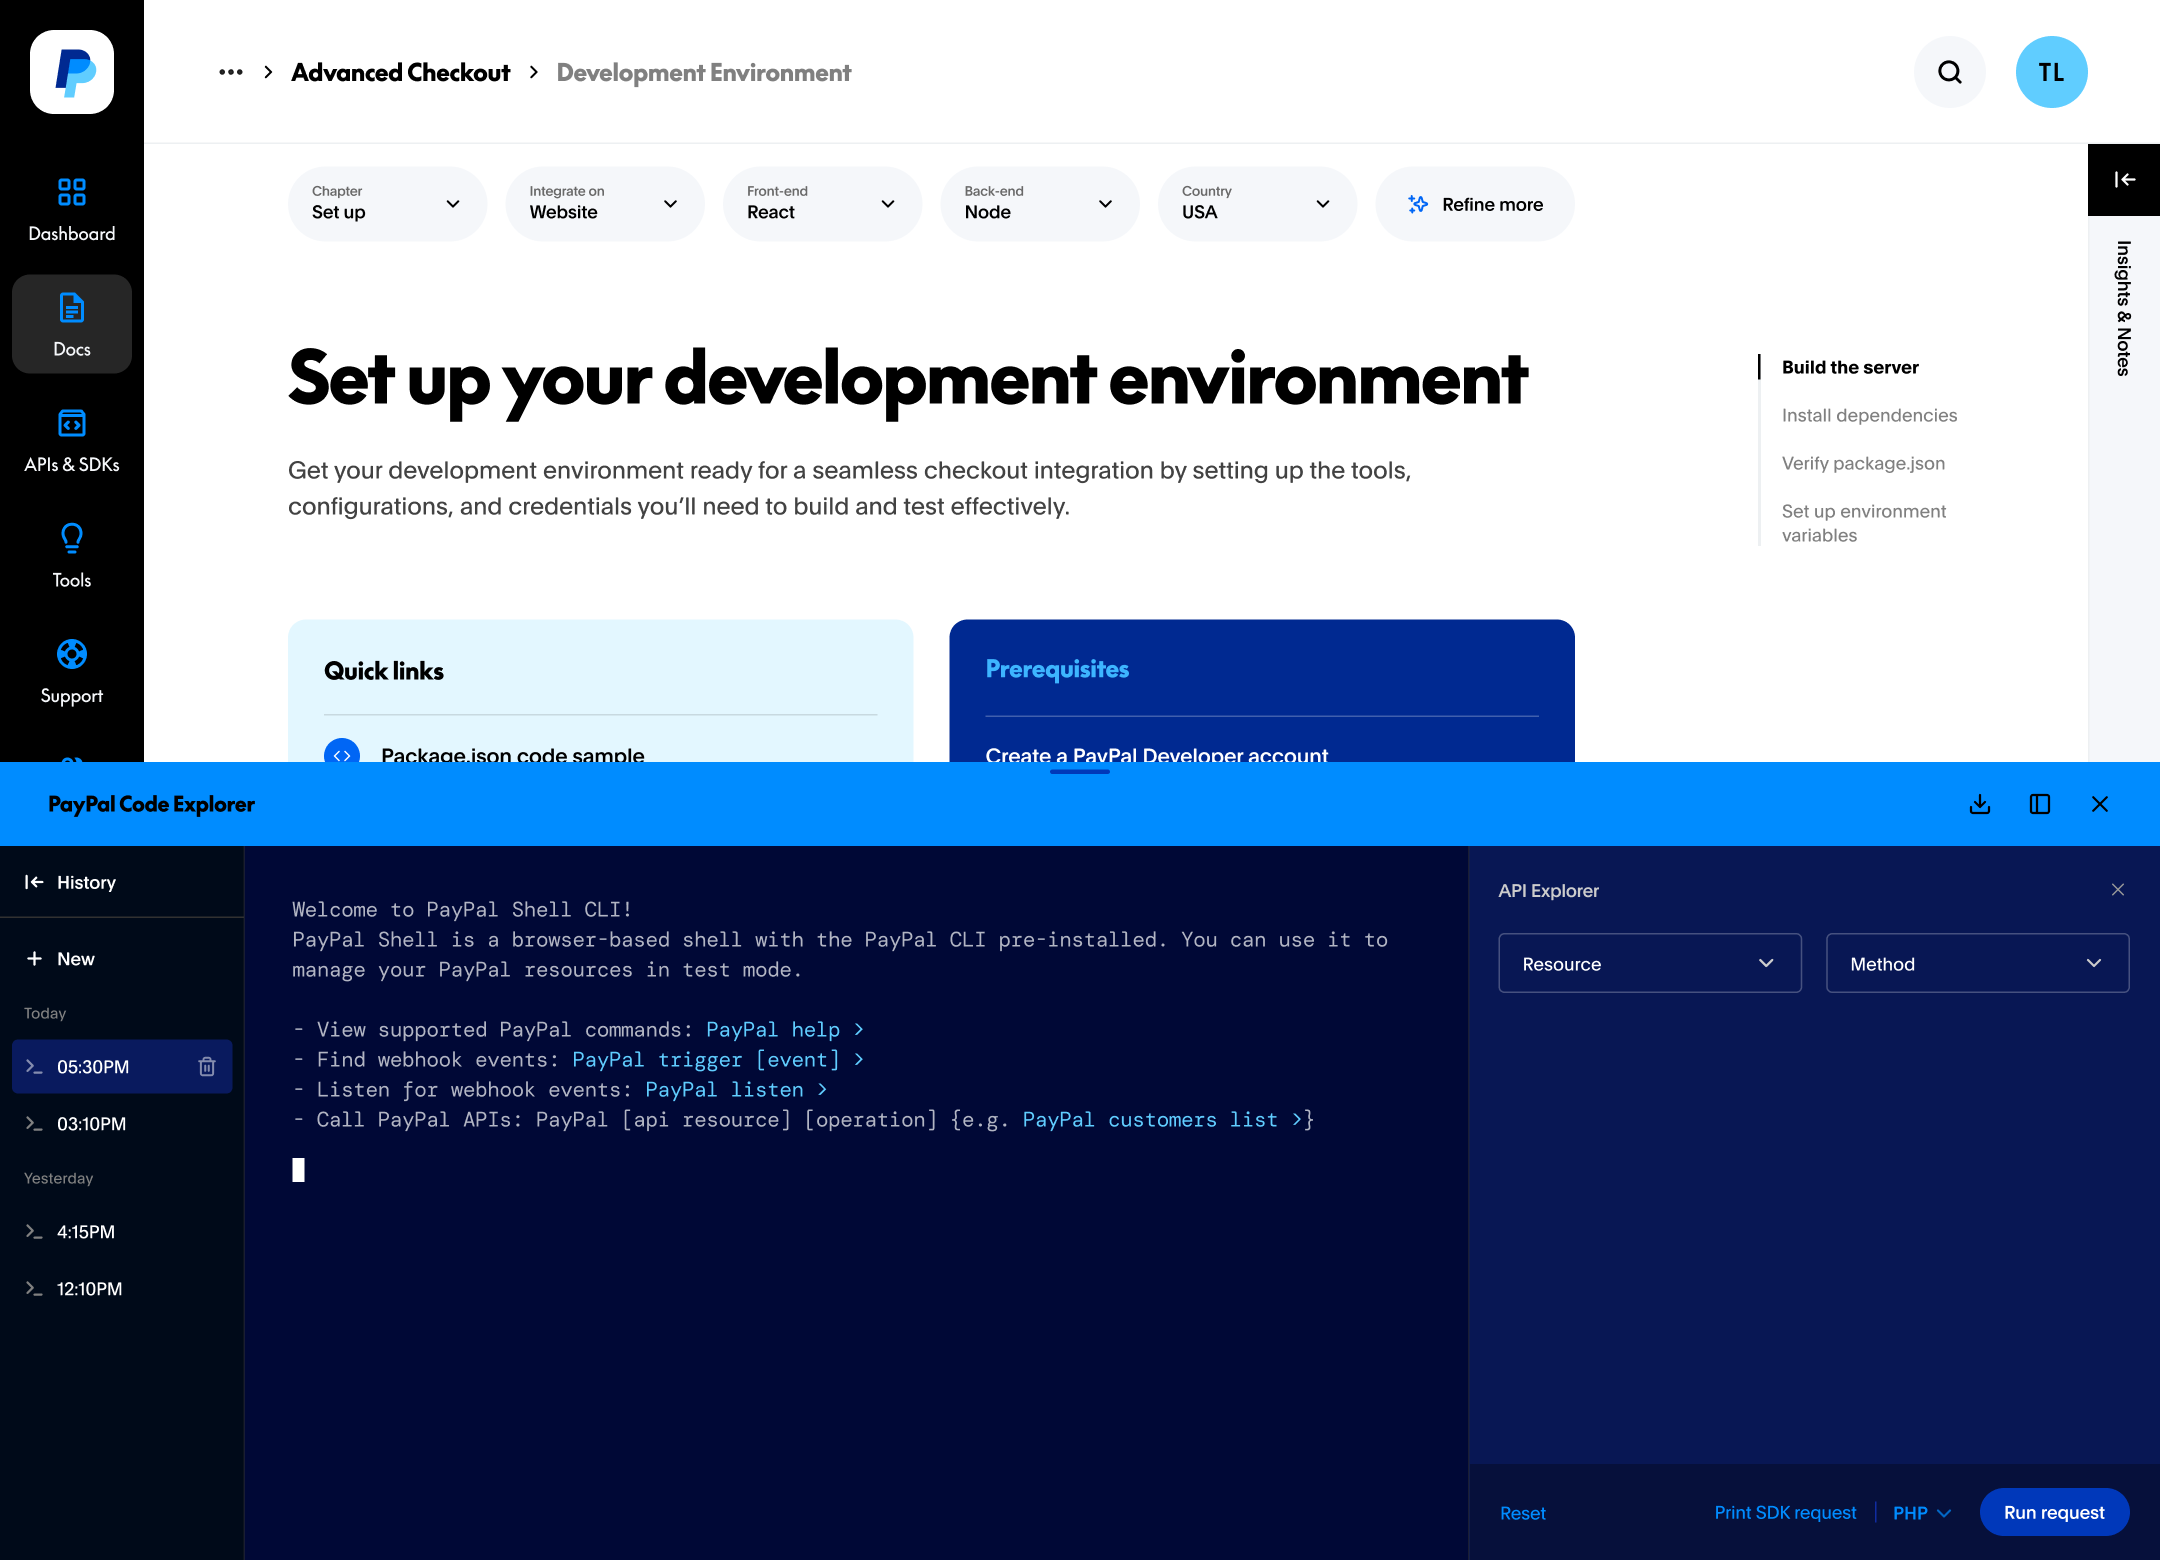The width and height of the screenshot is (2160, 1560).
Task: Click the Run request button
Action: 2053,1513
